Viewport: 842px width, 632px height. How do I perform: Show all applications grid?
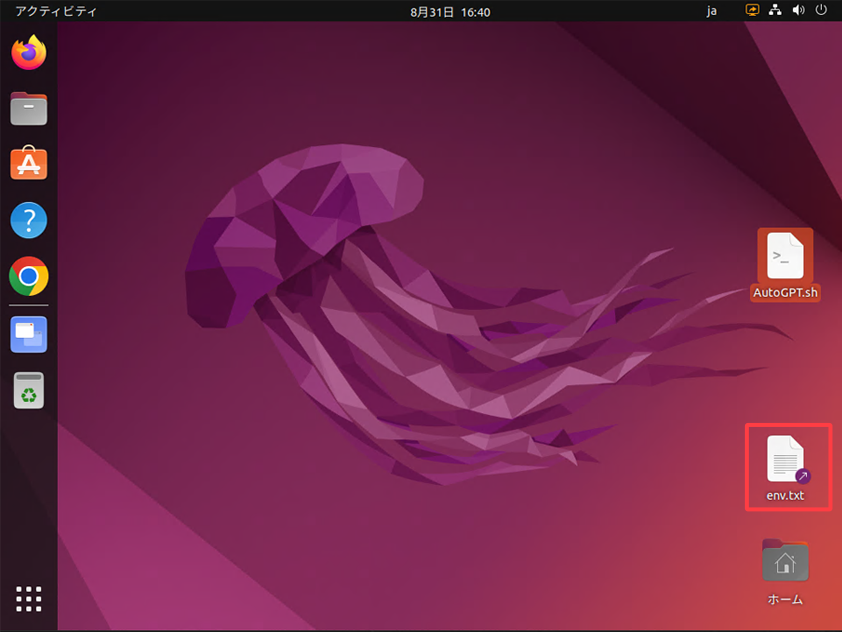[x=29, y=598]
